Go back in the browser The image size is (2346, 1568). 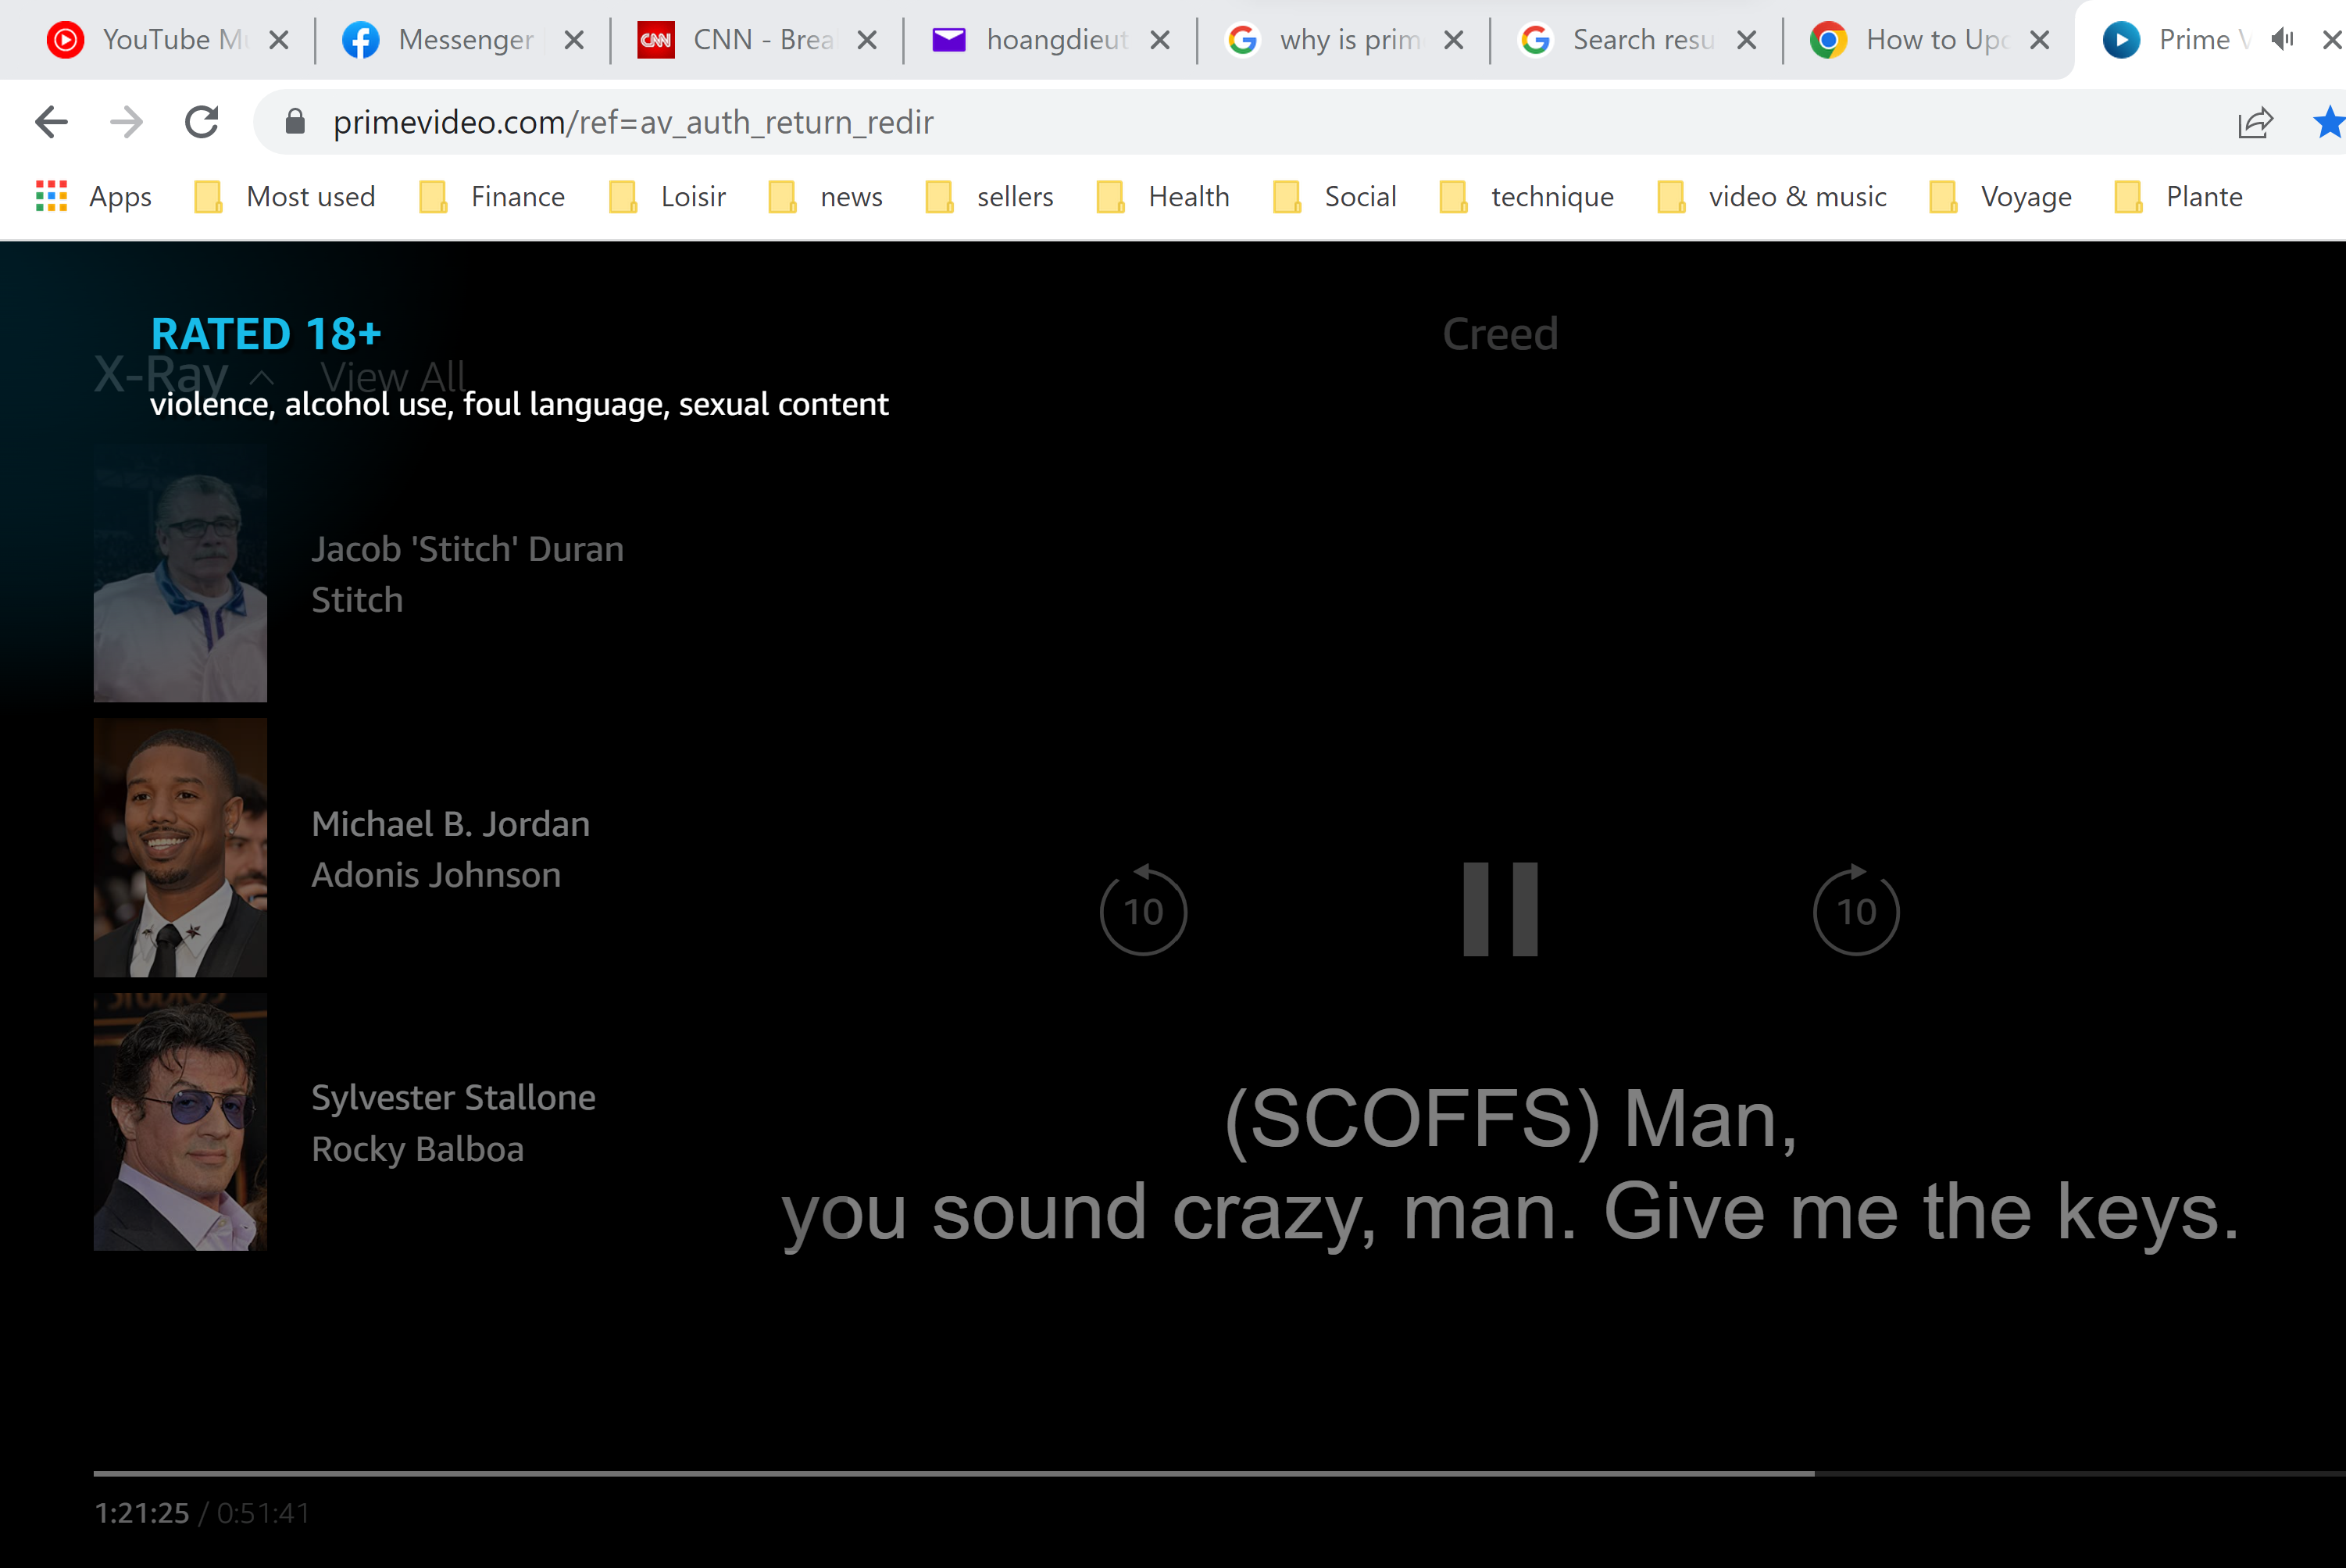click(x=51, y=122)
